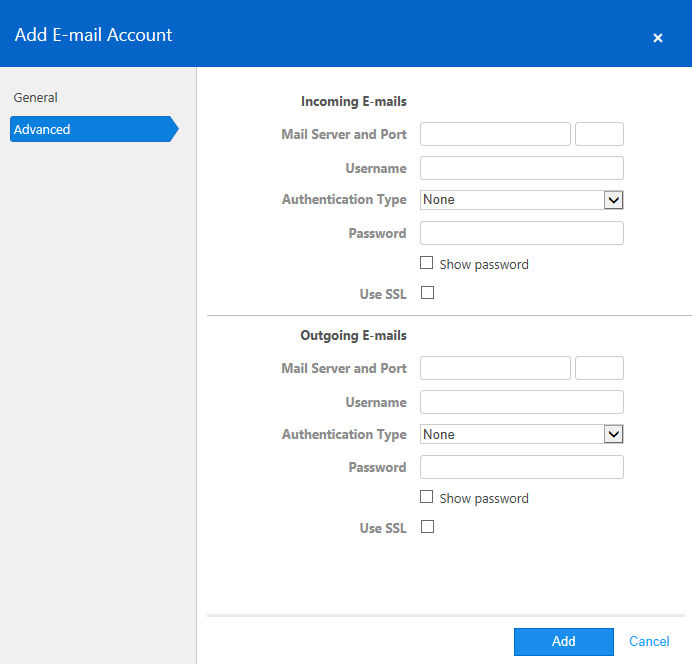The width and height of the screenshot is (692, 664).
Task: Enable outgoing Use SSL checkbox
Action: pyautogui.click(x=427, y=527)
